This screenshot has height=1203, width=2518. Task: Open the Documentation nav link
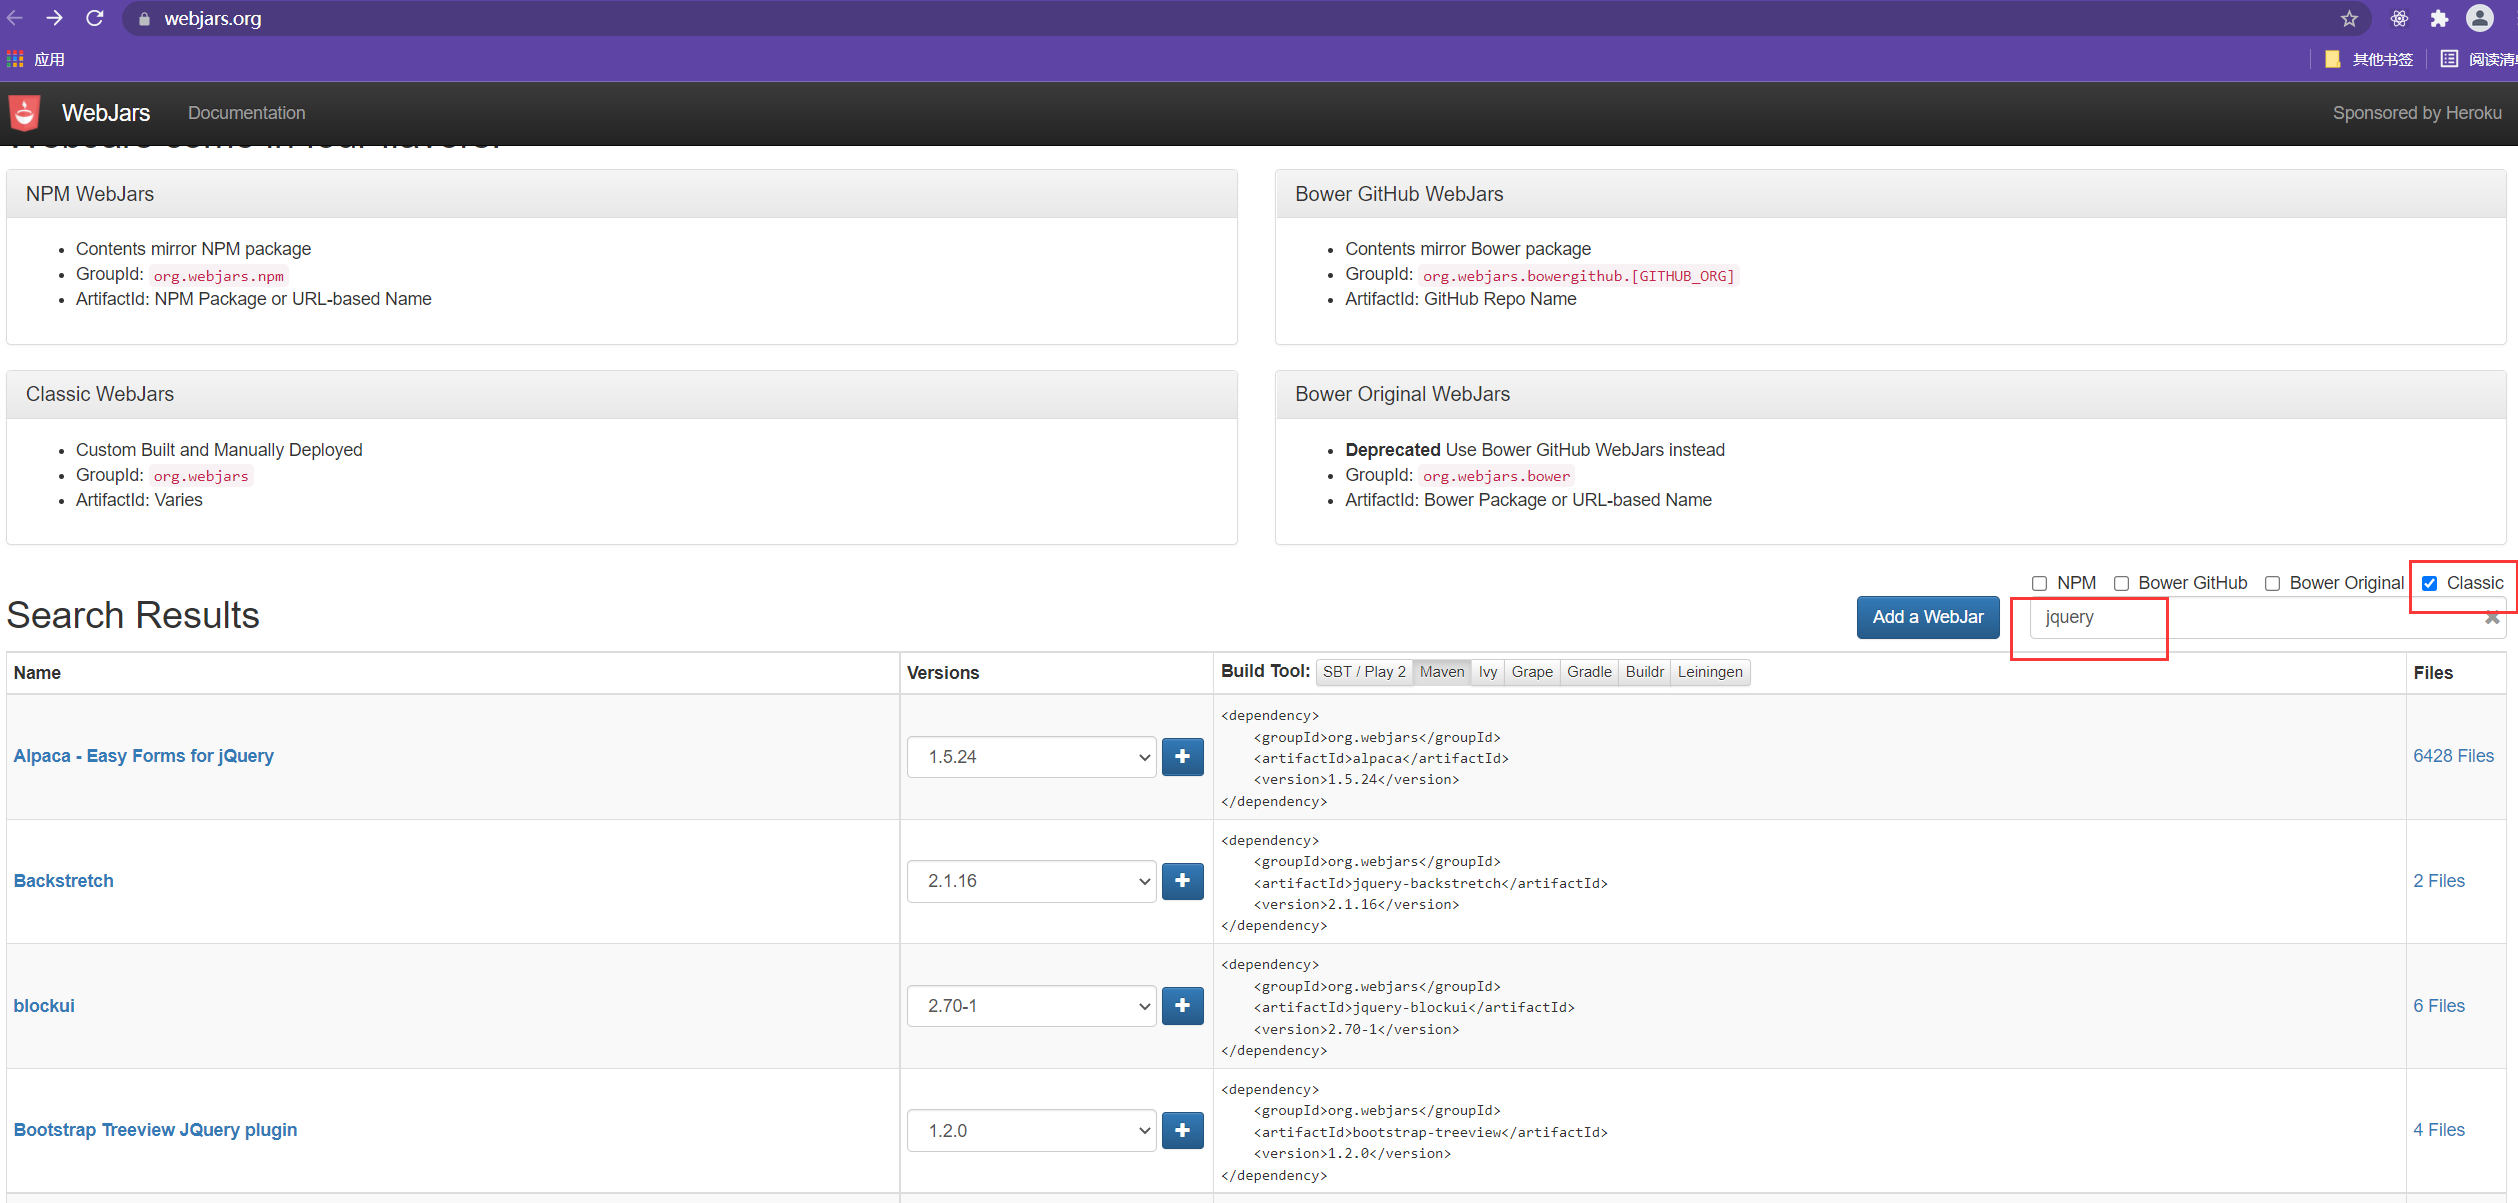(x=246, y=113)
